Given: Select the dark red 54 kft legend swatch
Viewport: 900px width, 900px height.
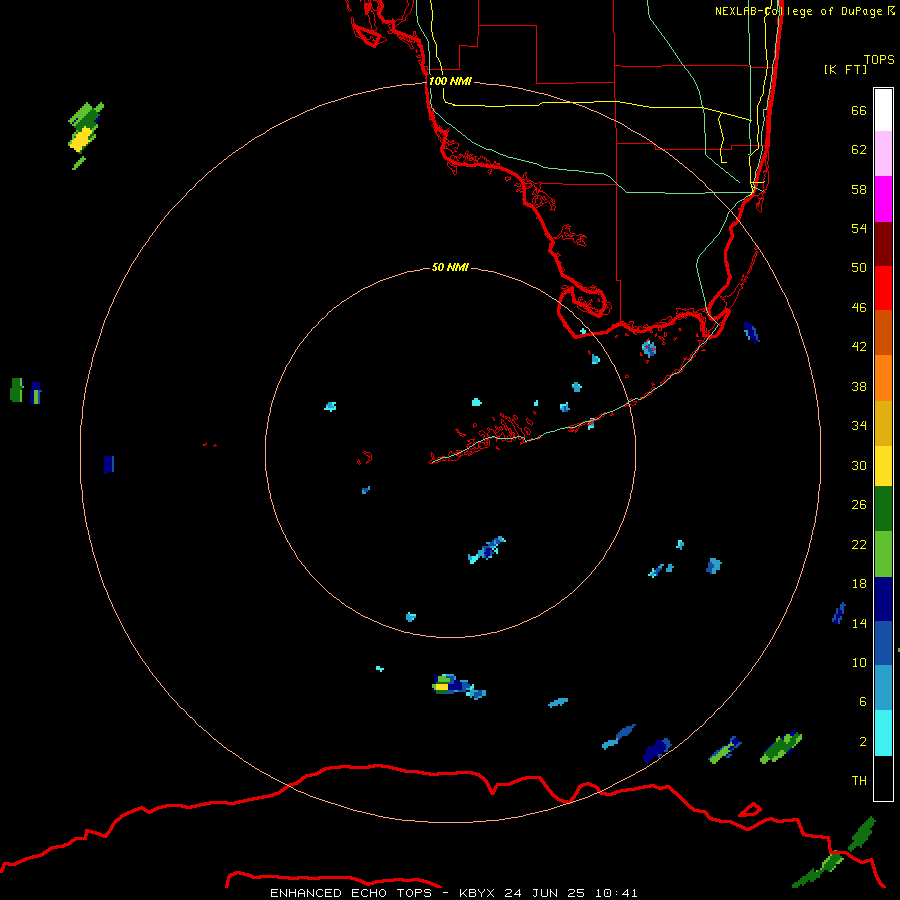Looking at the screenshot, I should click(x=883, y=243).
